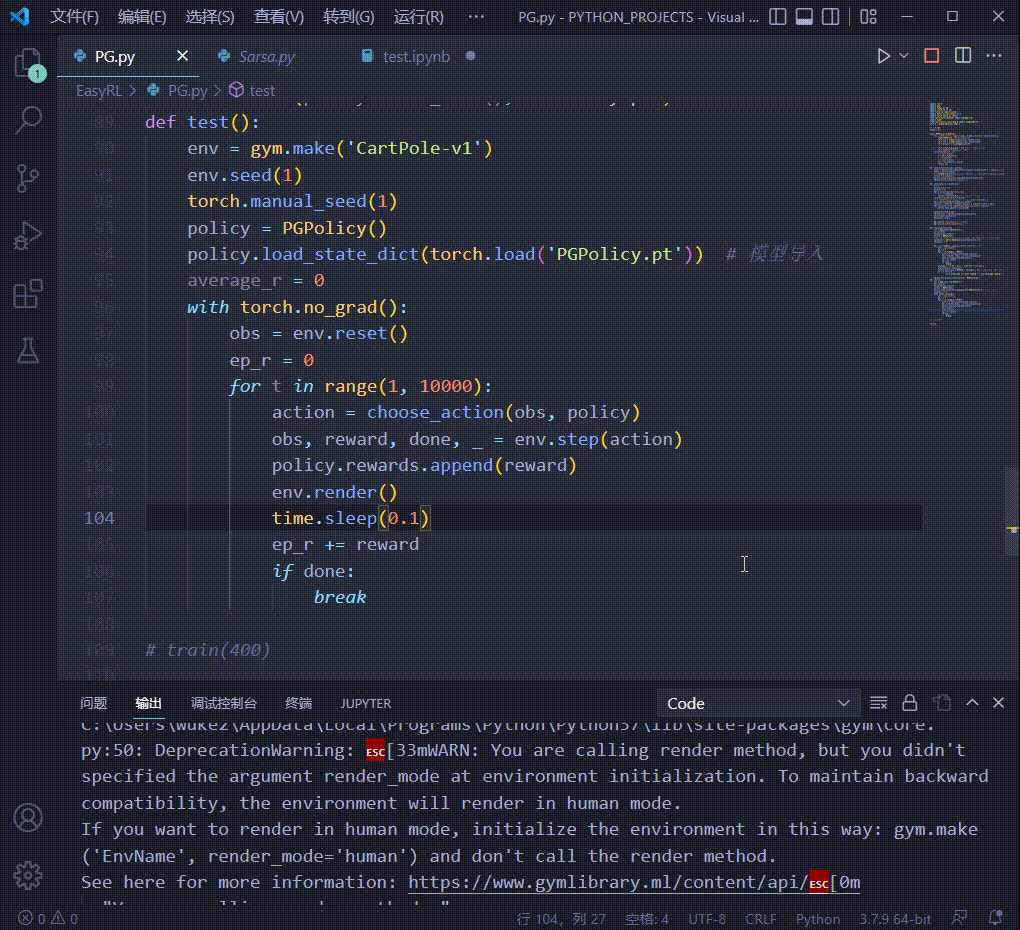Open the Source Control view

click(28, 178)
